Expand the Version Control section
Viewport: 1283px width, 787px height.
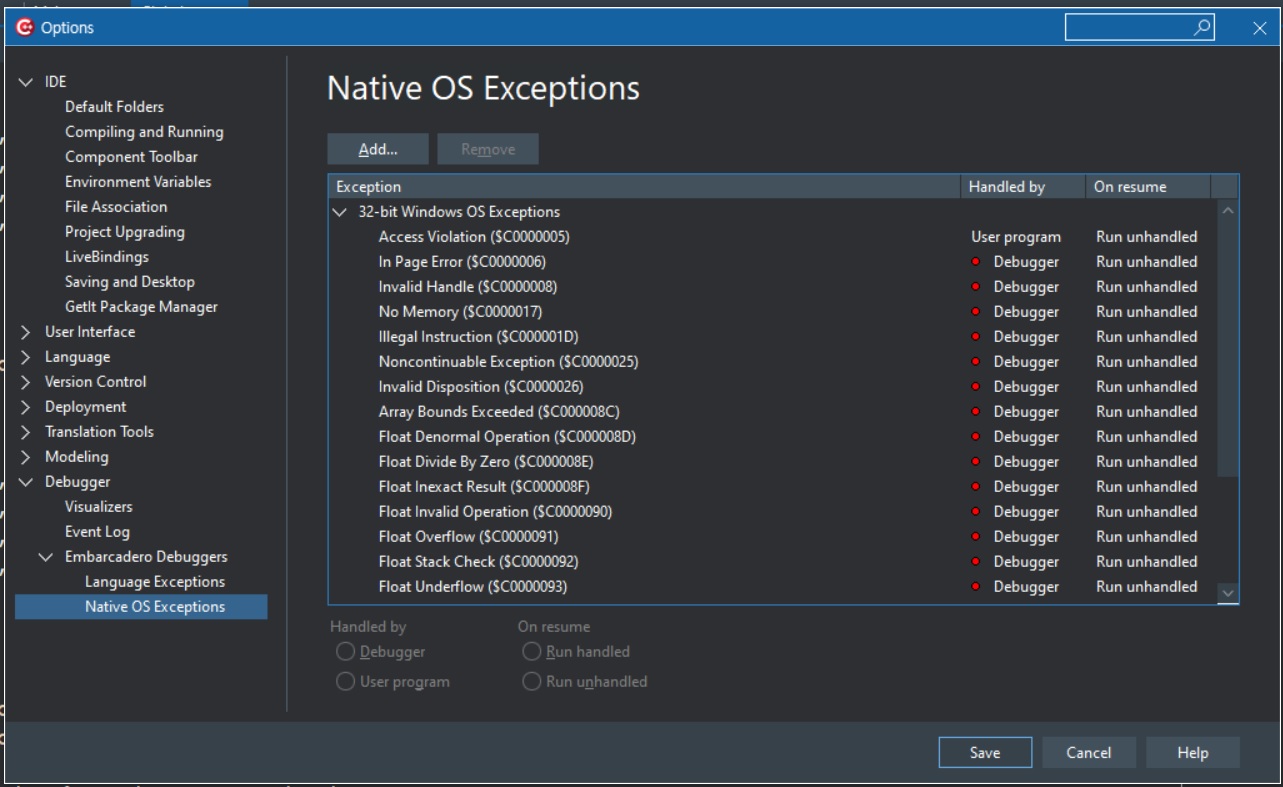point(26,382)
